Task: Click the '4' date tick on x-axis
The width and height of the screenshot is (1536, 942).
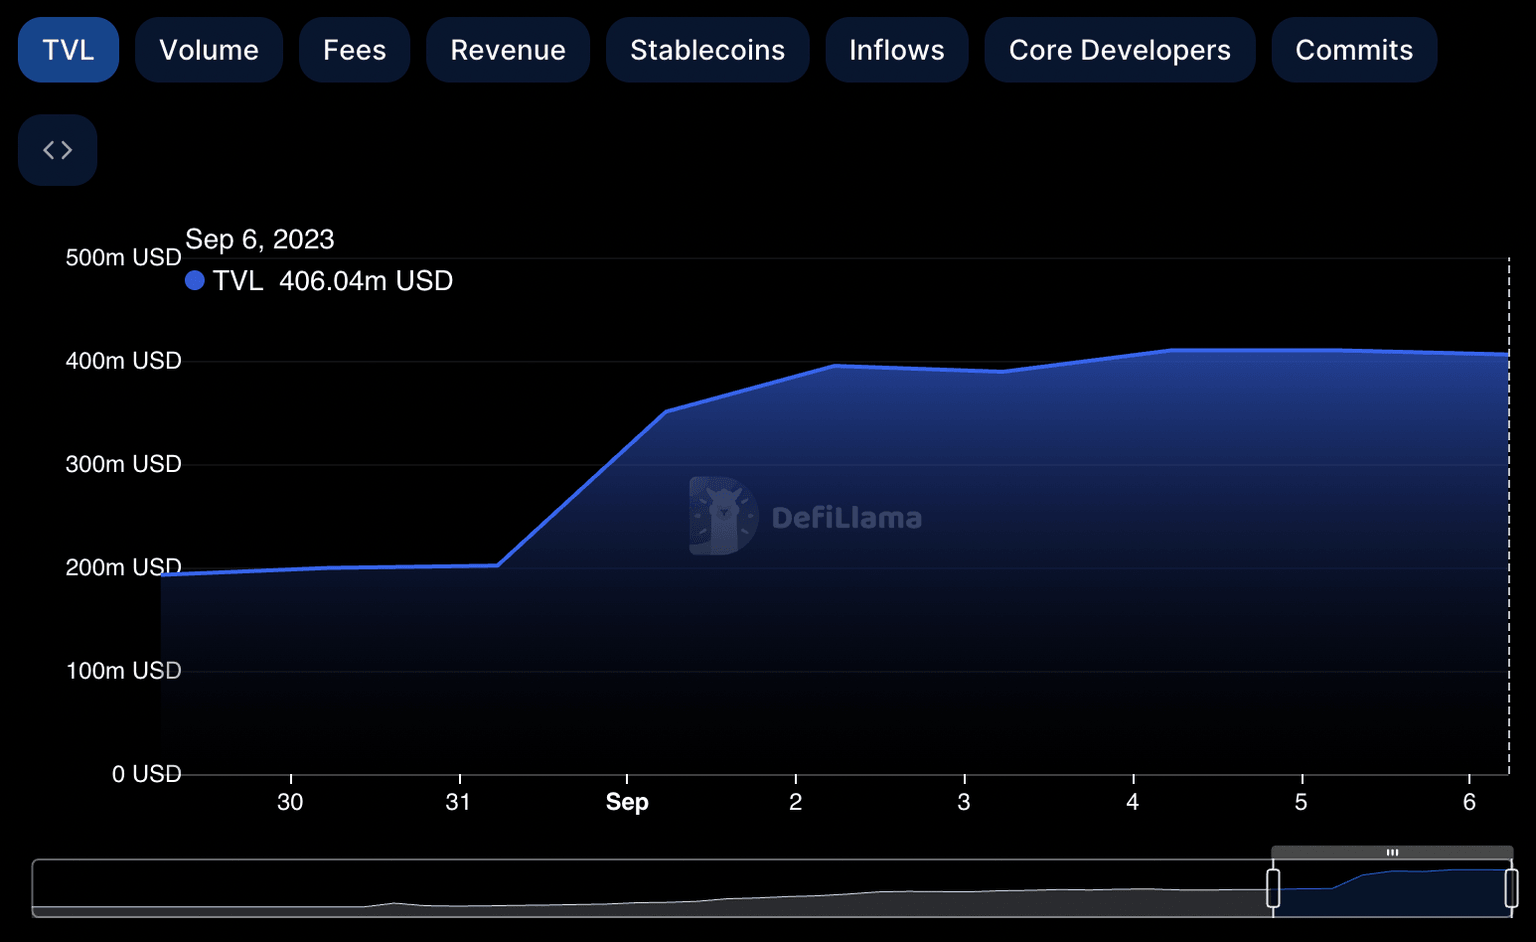Action: [x=1132, y=802]
